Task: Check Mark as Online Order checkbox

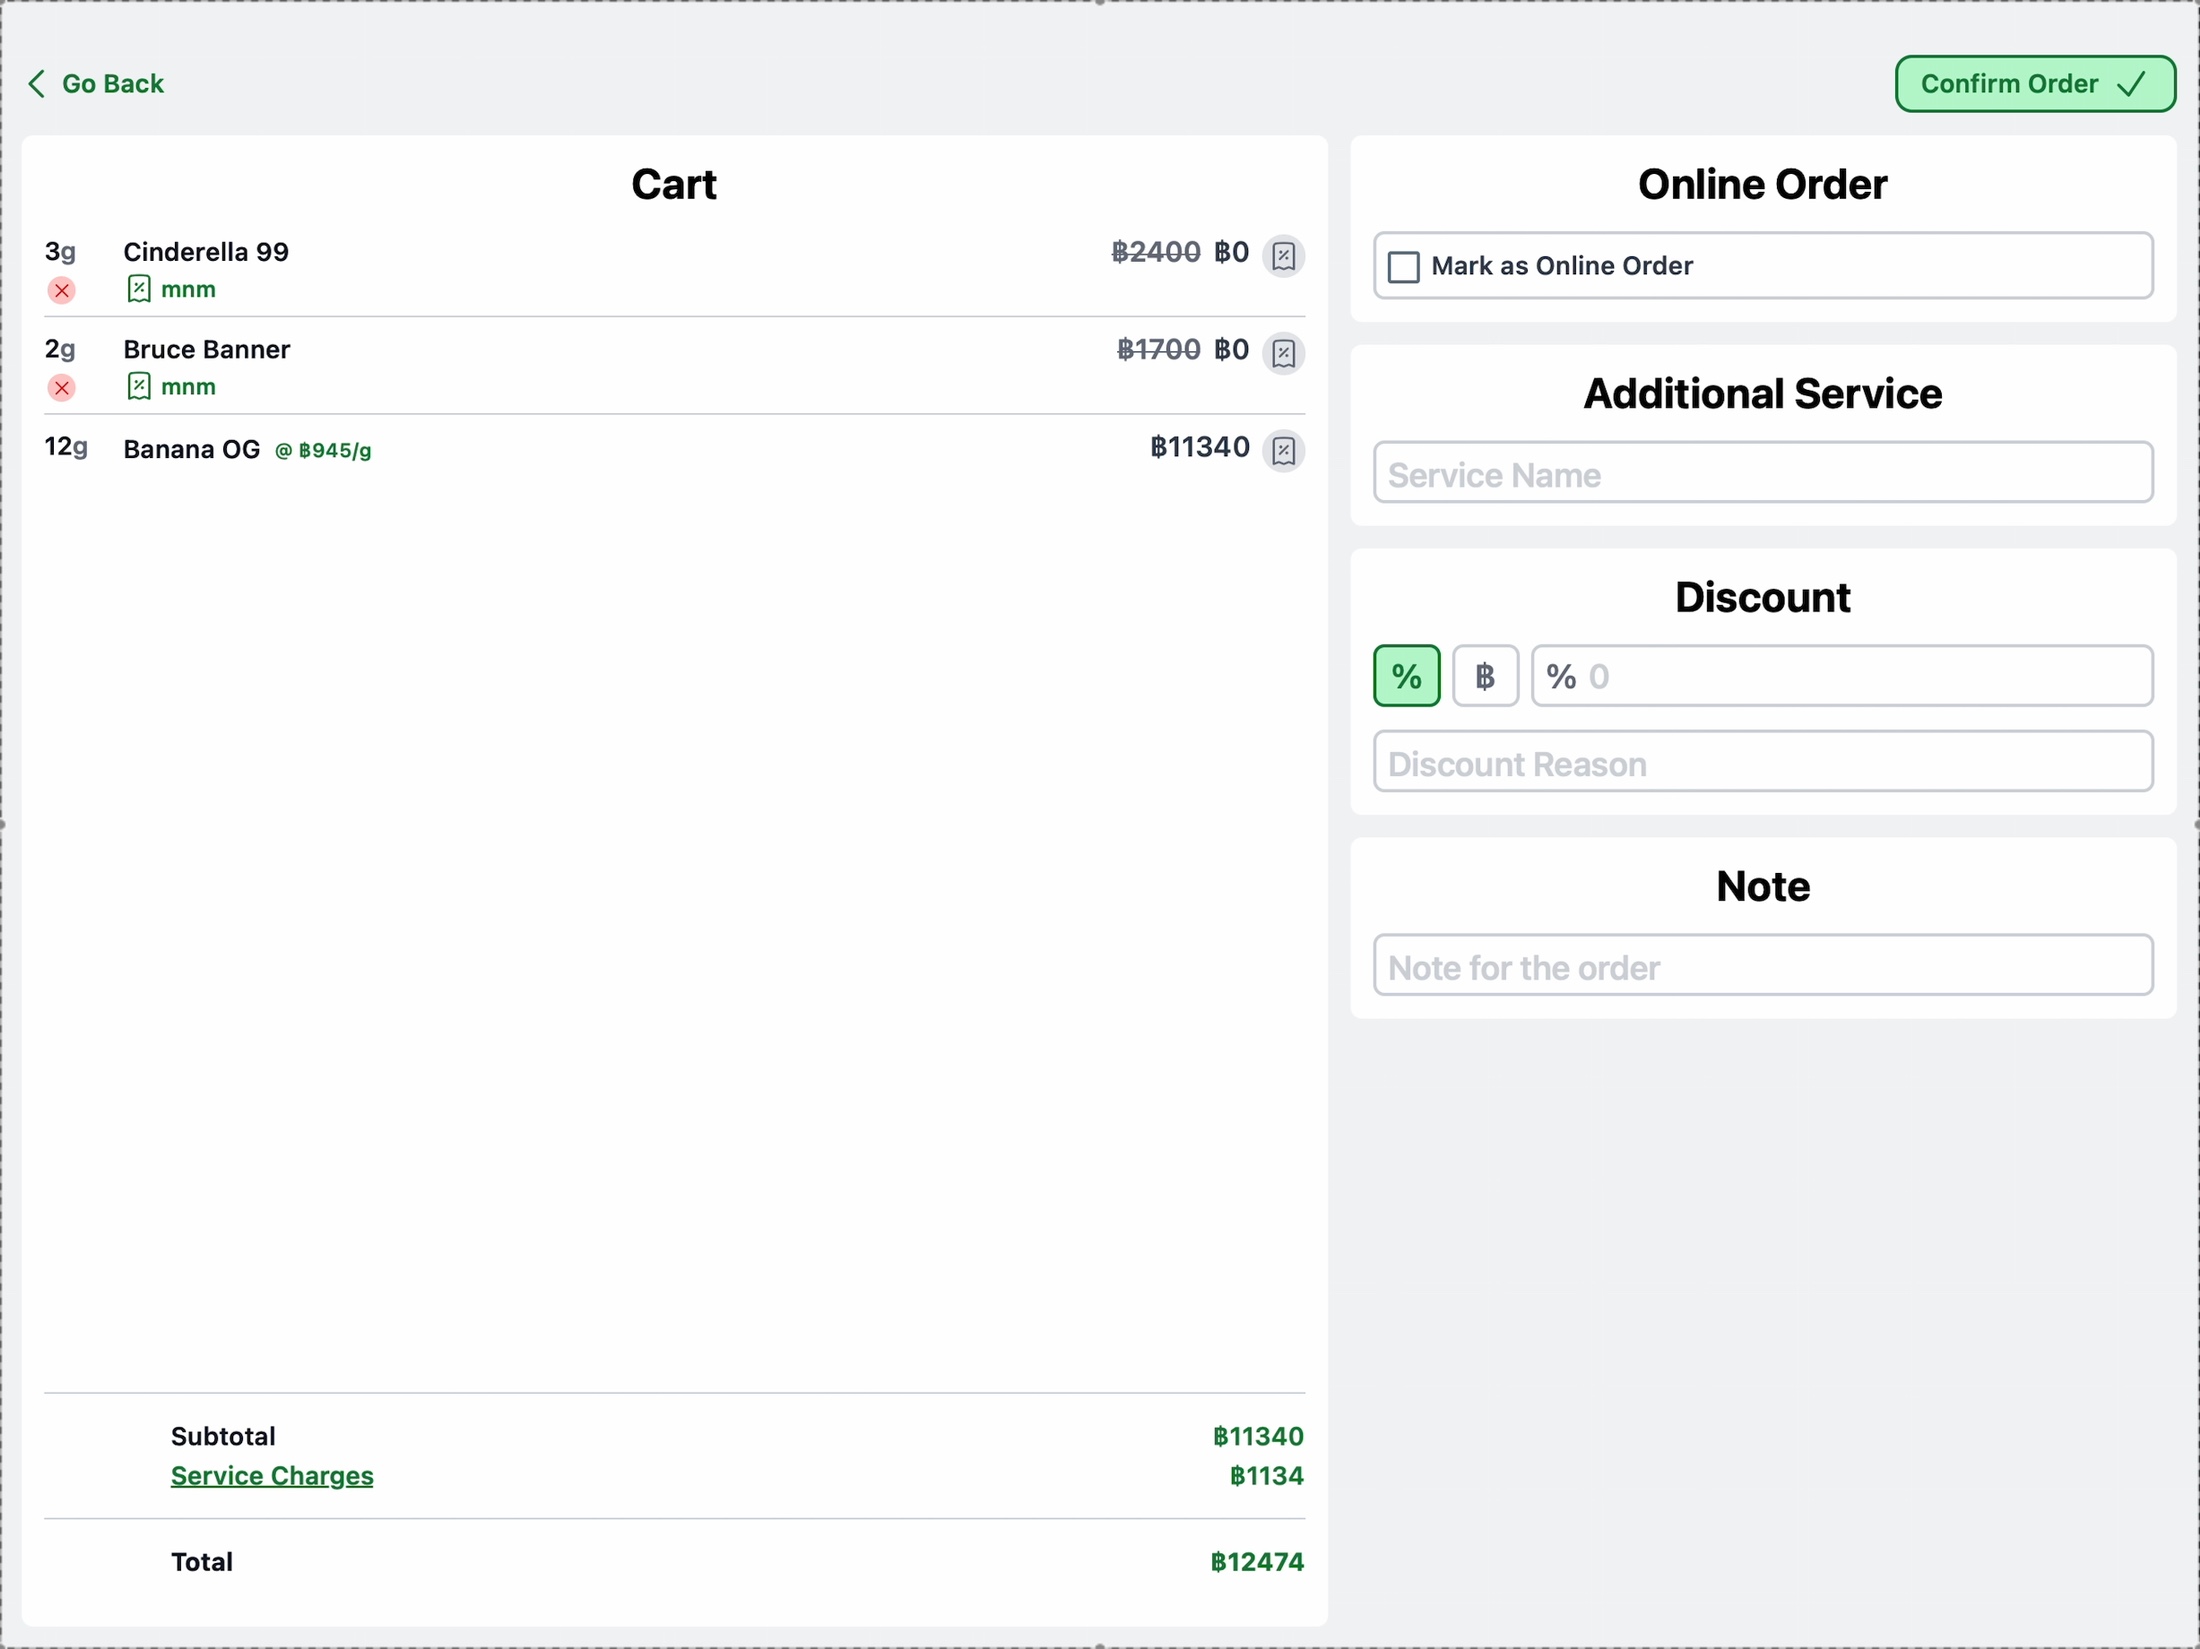Action: click(x=1403, y=267)
